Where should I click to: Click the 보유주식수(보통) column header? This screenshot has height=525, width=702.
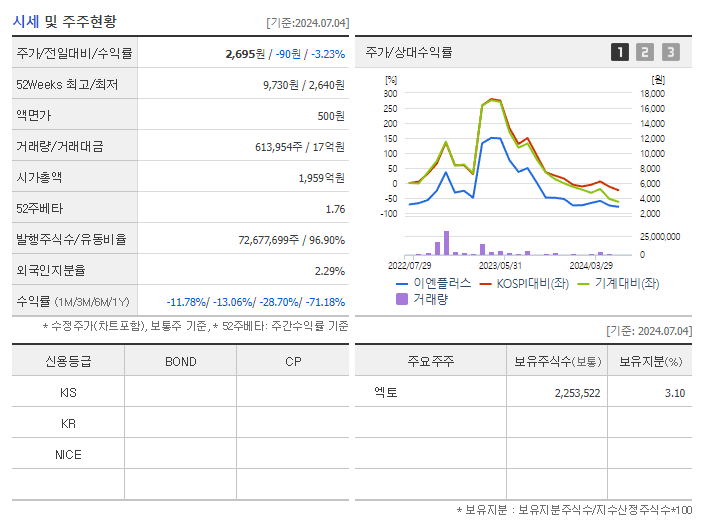[x=557, y=361]
